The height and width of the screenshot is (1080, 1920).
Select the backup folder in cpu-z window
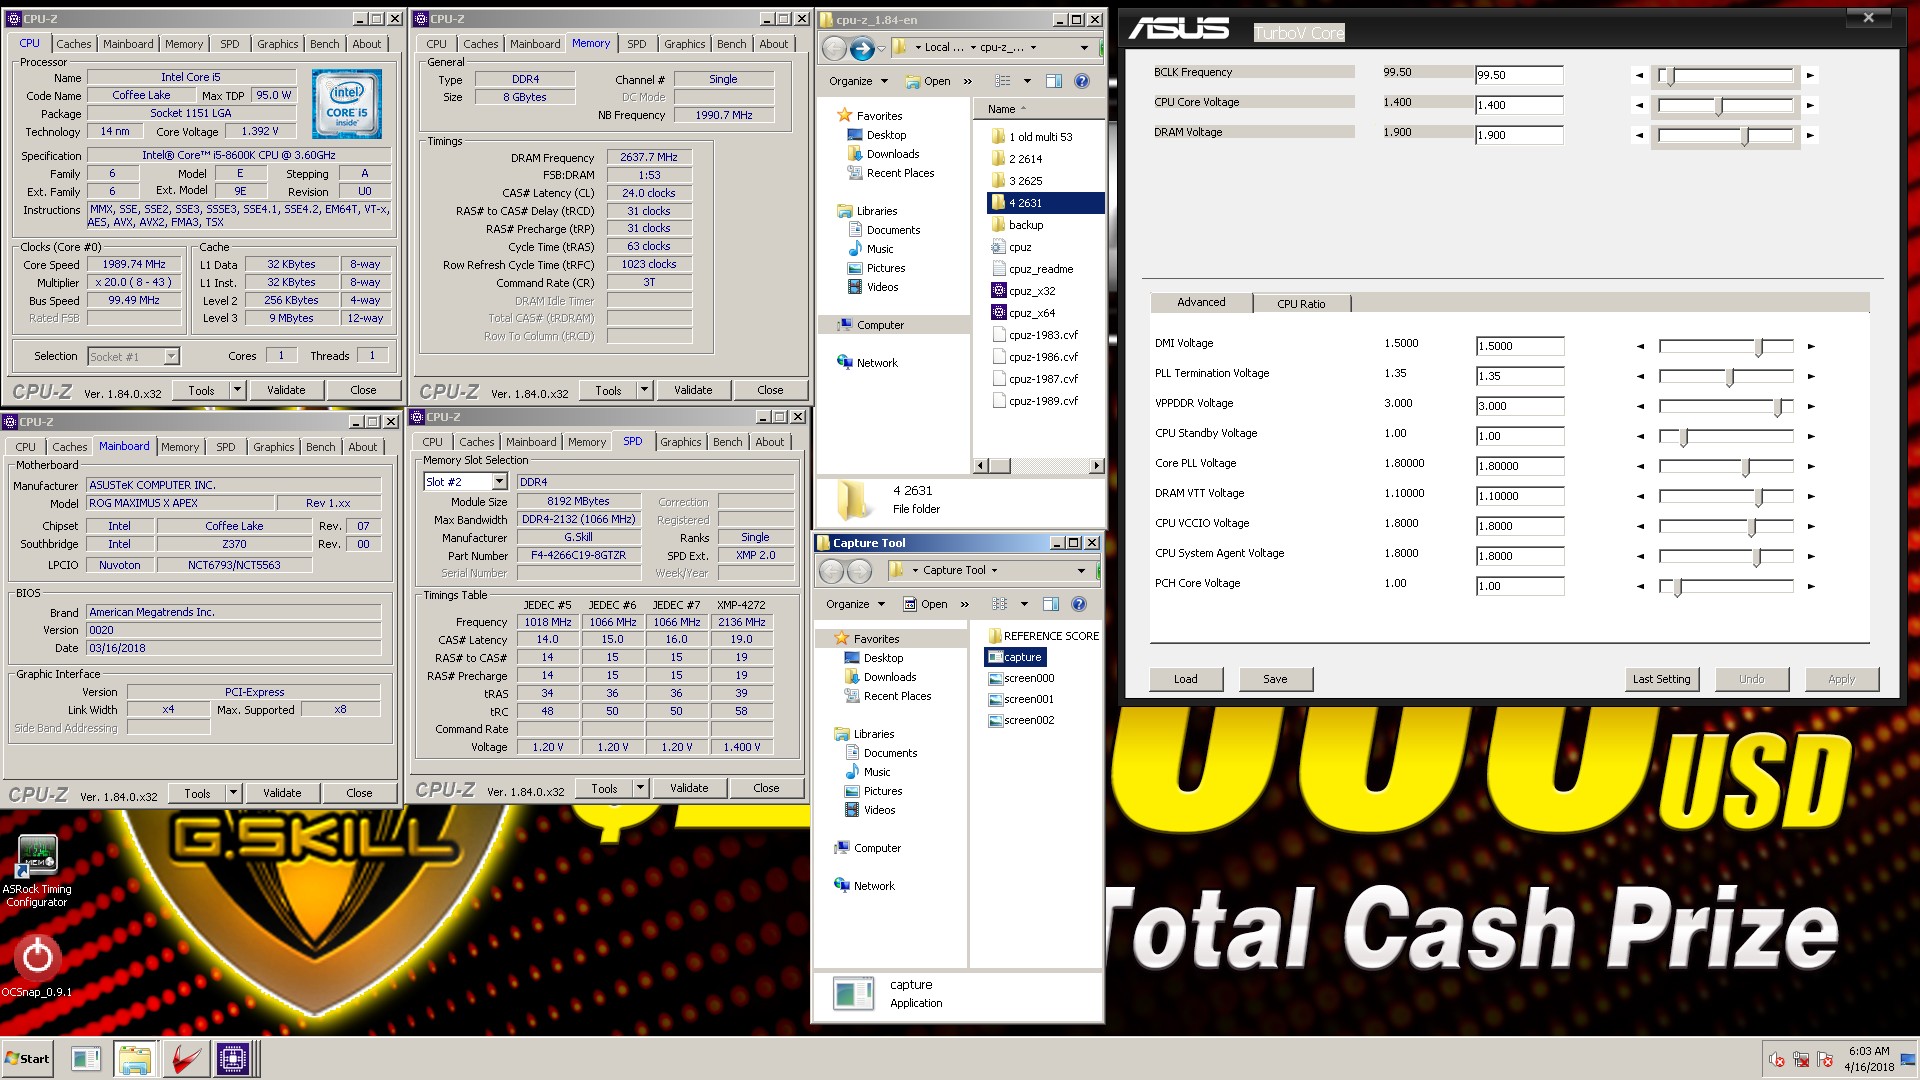[x=1017, y=225]
